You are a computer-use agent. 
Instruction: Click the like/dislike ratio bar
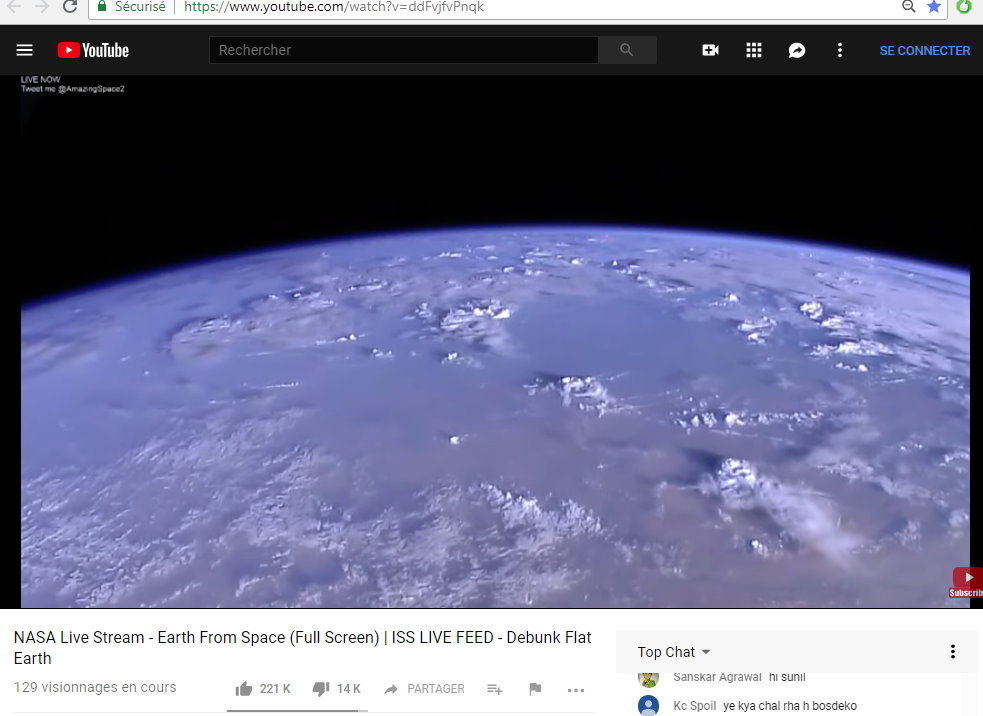(297, 711)
